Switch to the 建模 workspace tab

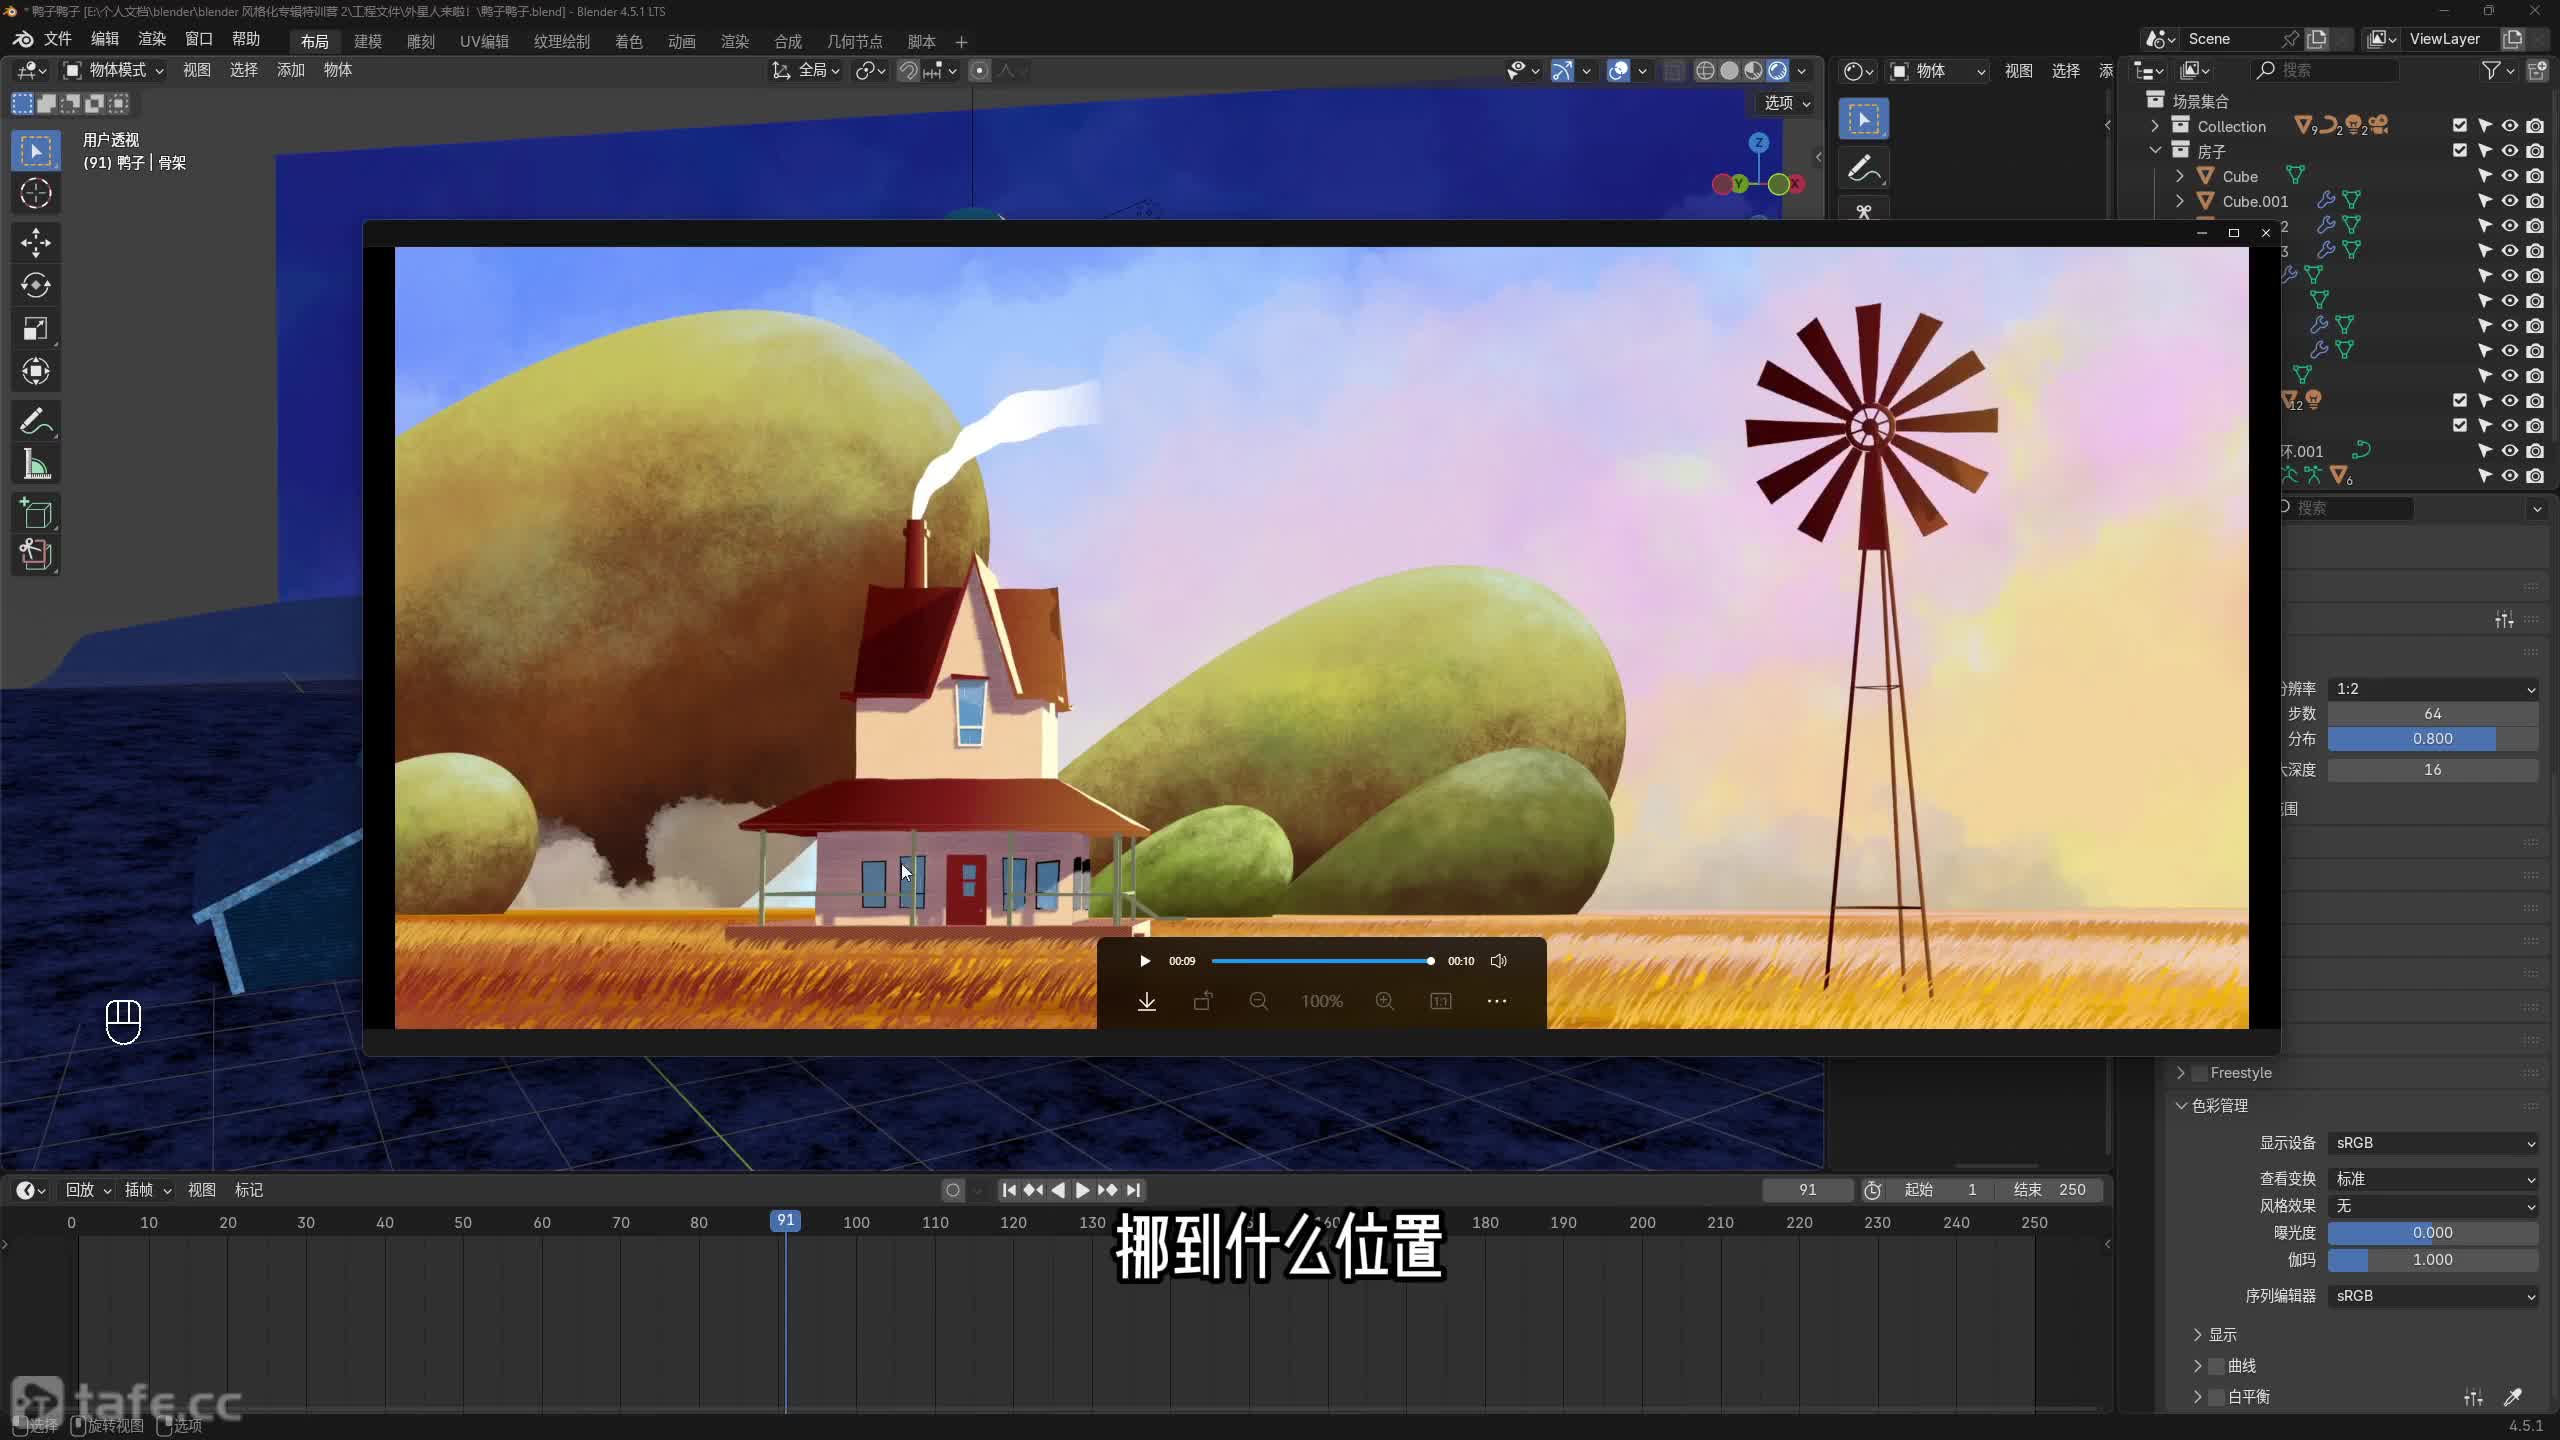[x=368, y=41]
